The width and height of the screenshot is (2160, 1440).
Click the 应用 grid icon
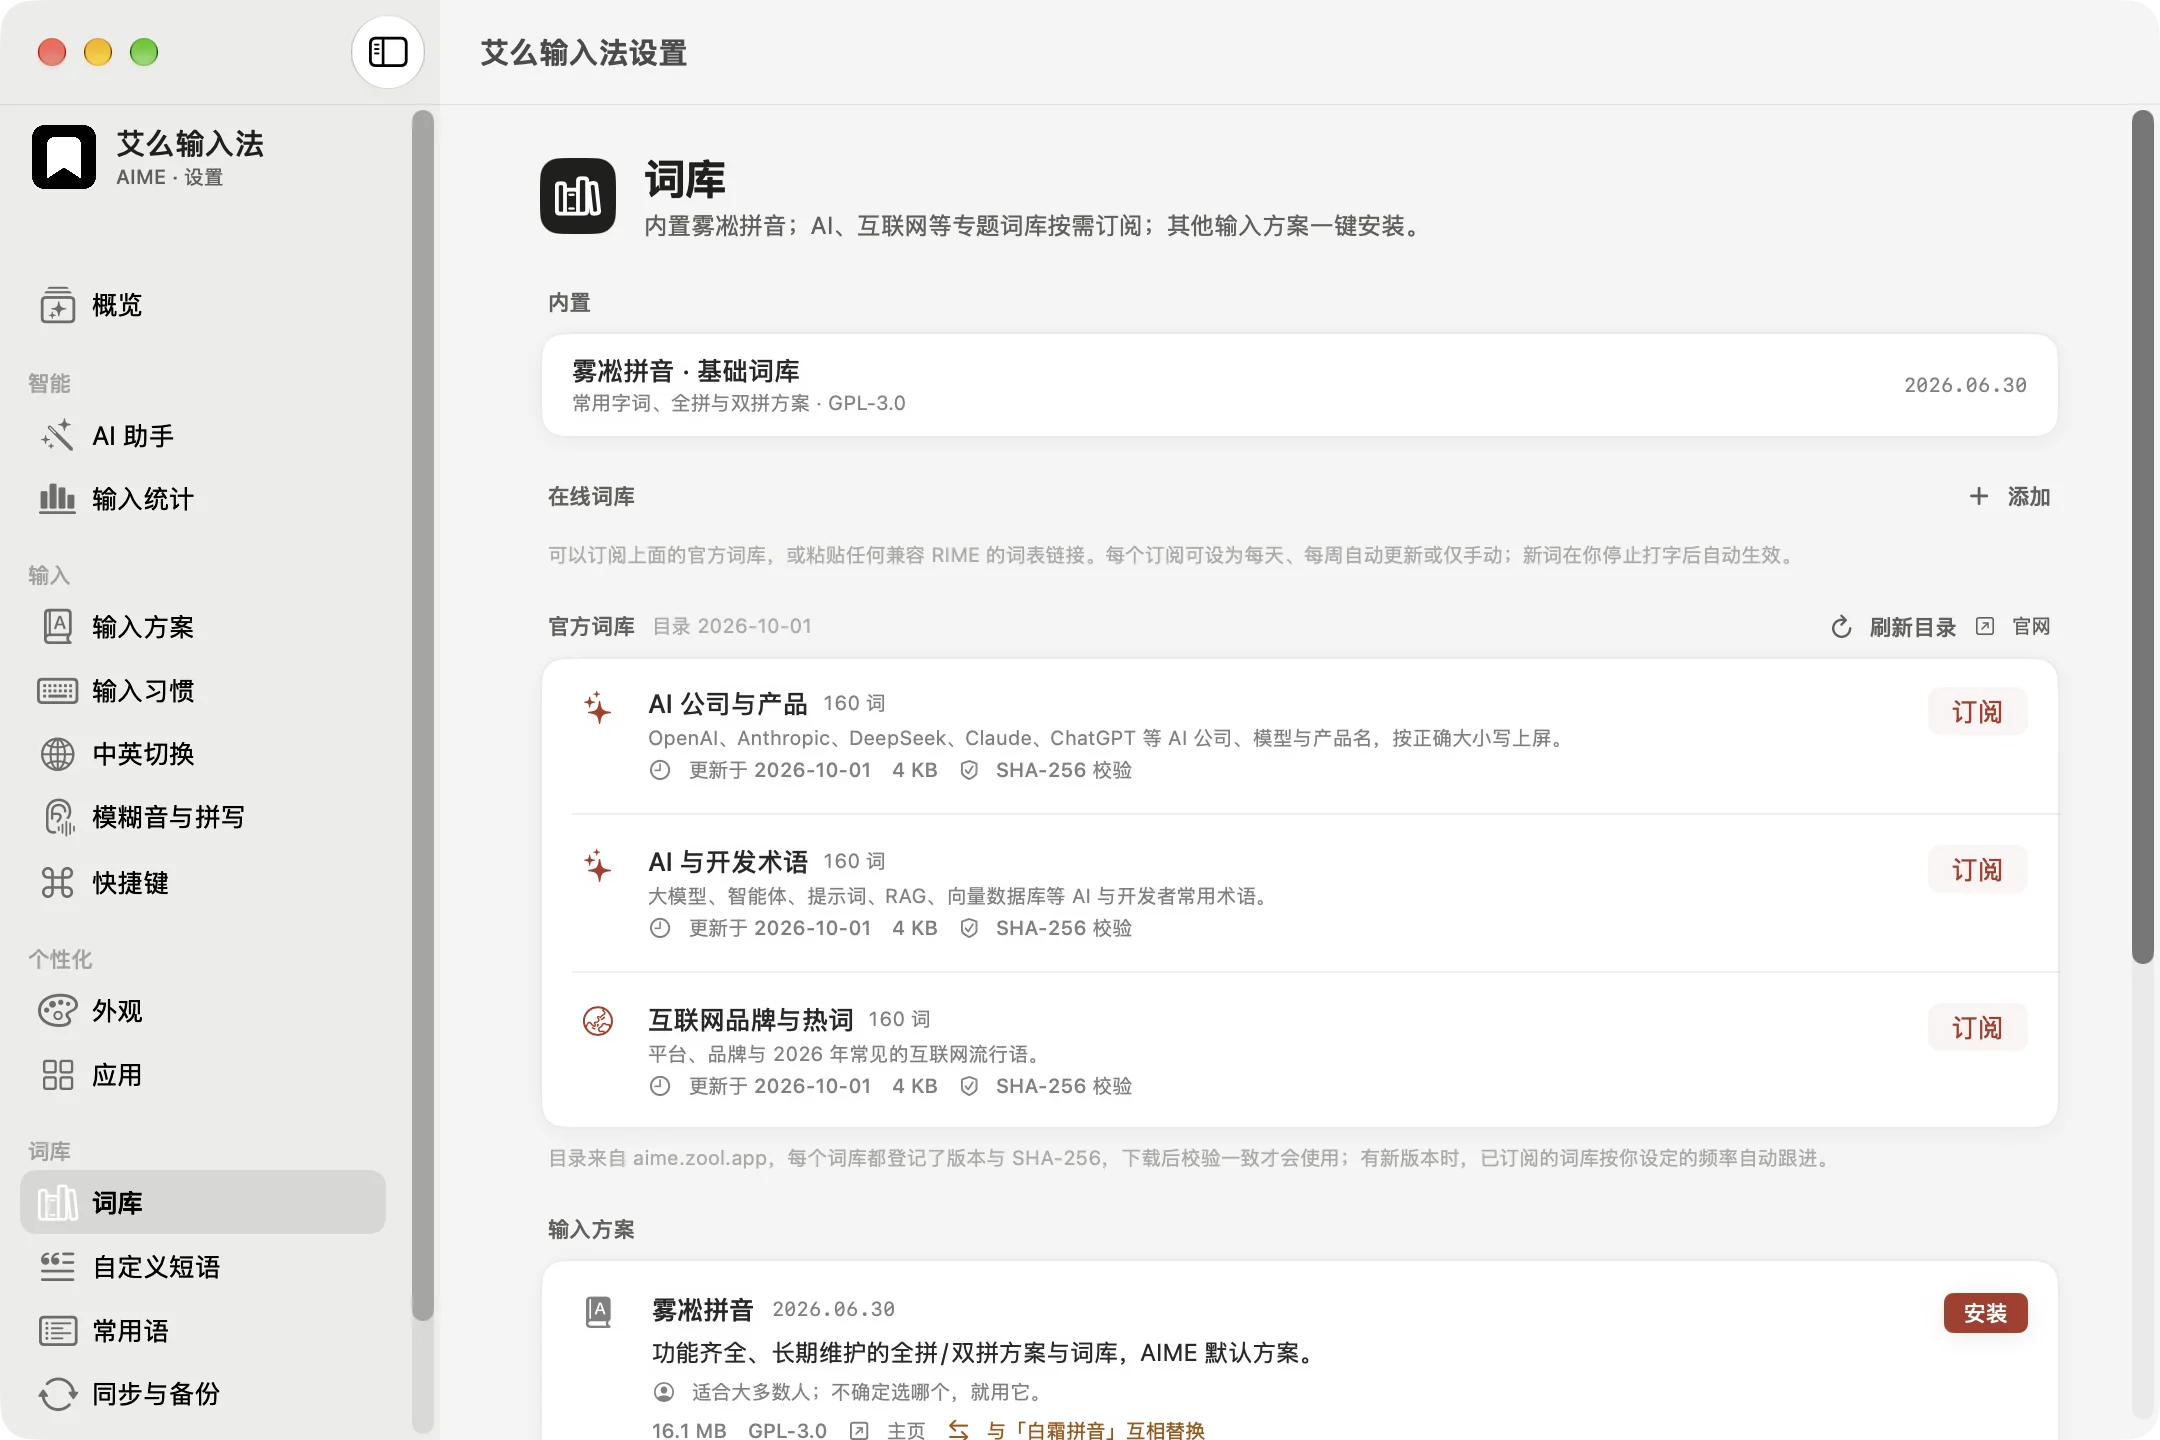point(58,1075)
